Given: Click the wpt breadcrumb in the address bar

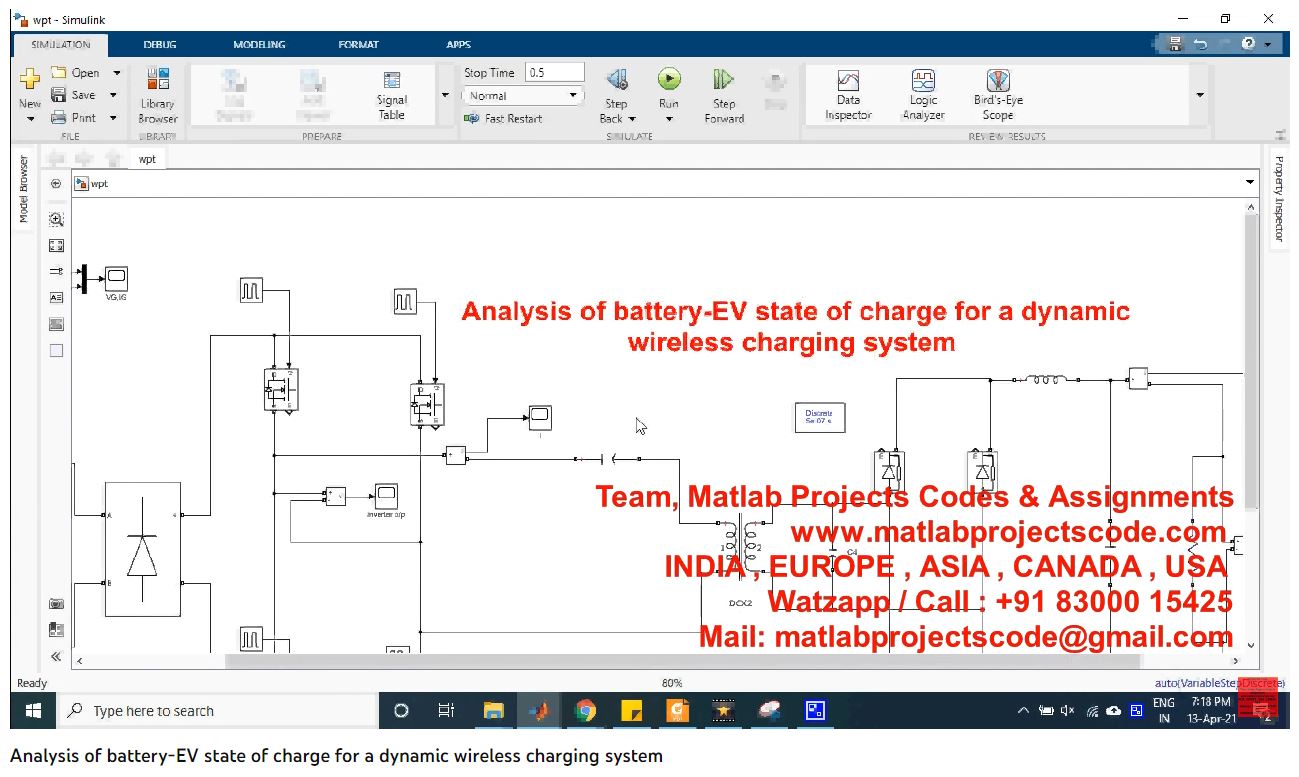Looking at the screenshot, I should (x=99, y=184).
